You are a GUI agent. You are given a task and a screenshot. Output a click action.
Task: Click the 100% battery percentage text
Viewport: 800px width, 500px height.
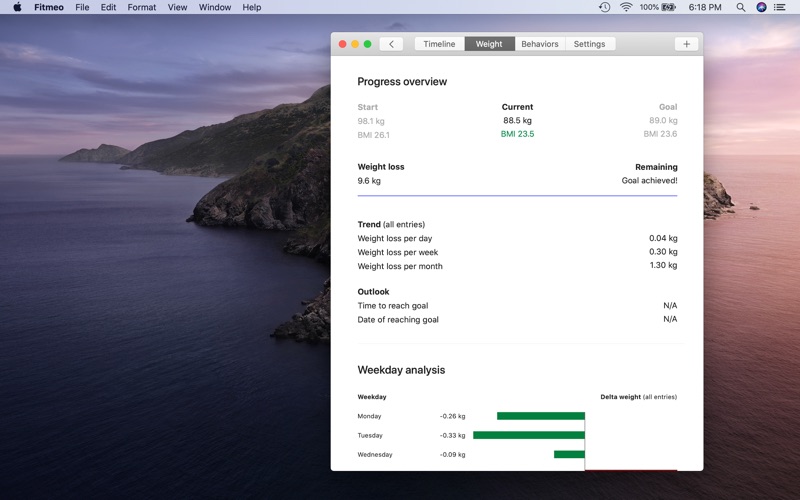click(x=649, y=7)
